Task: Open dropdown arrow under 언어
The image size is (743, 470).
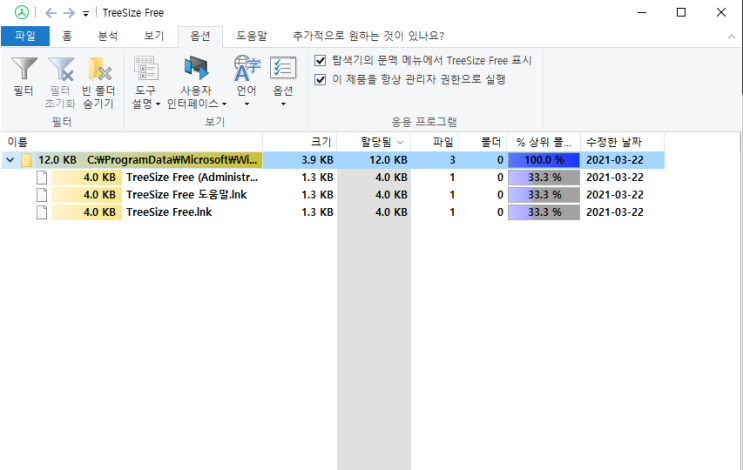Action: (247, 104)
